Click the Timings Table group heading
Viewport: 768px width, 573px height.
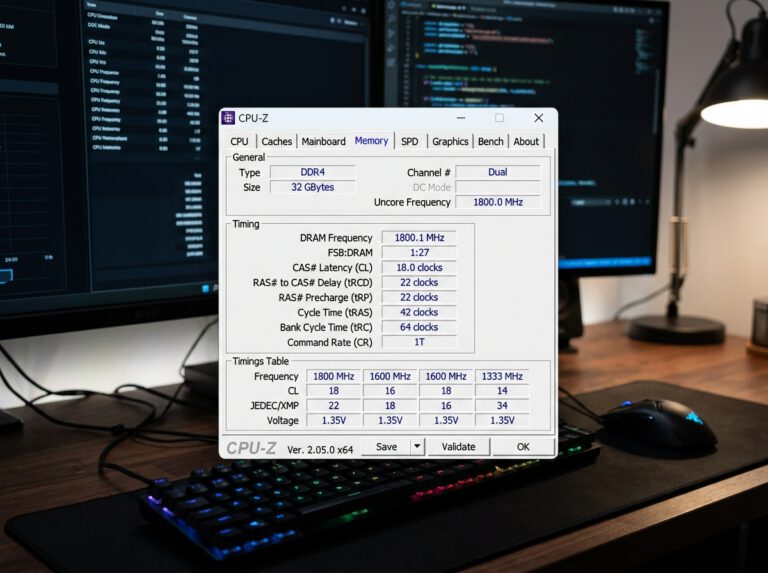click(261, 361)
